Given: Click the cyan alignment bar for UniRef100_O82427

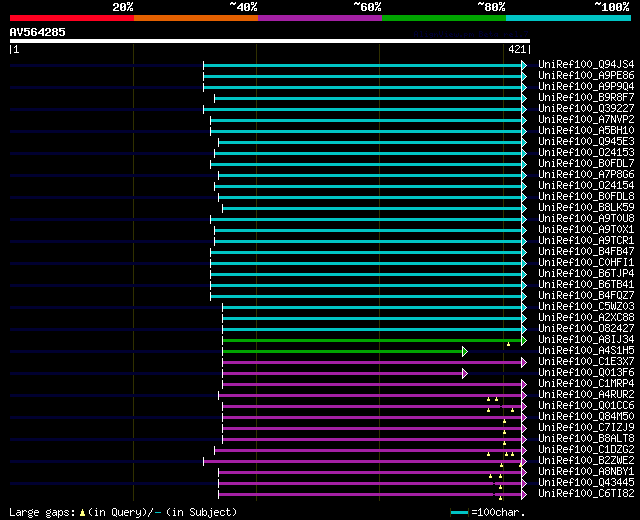Looking at the screenshot, I should click(x=372, y=329).
